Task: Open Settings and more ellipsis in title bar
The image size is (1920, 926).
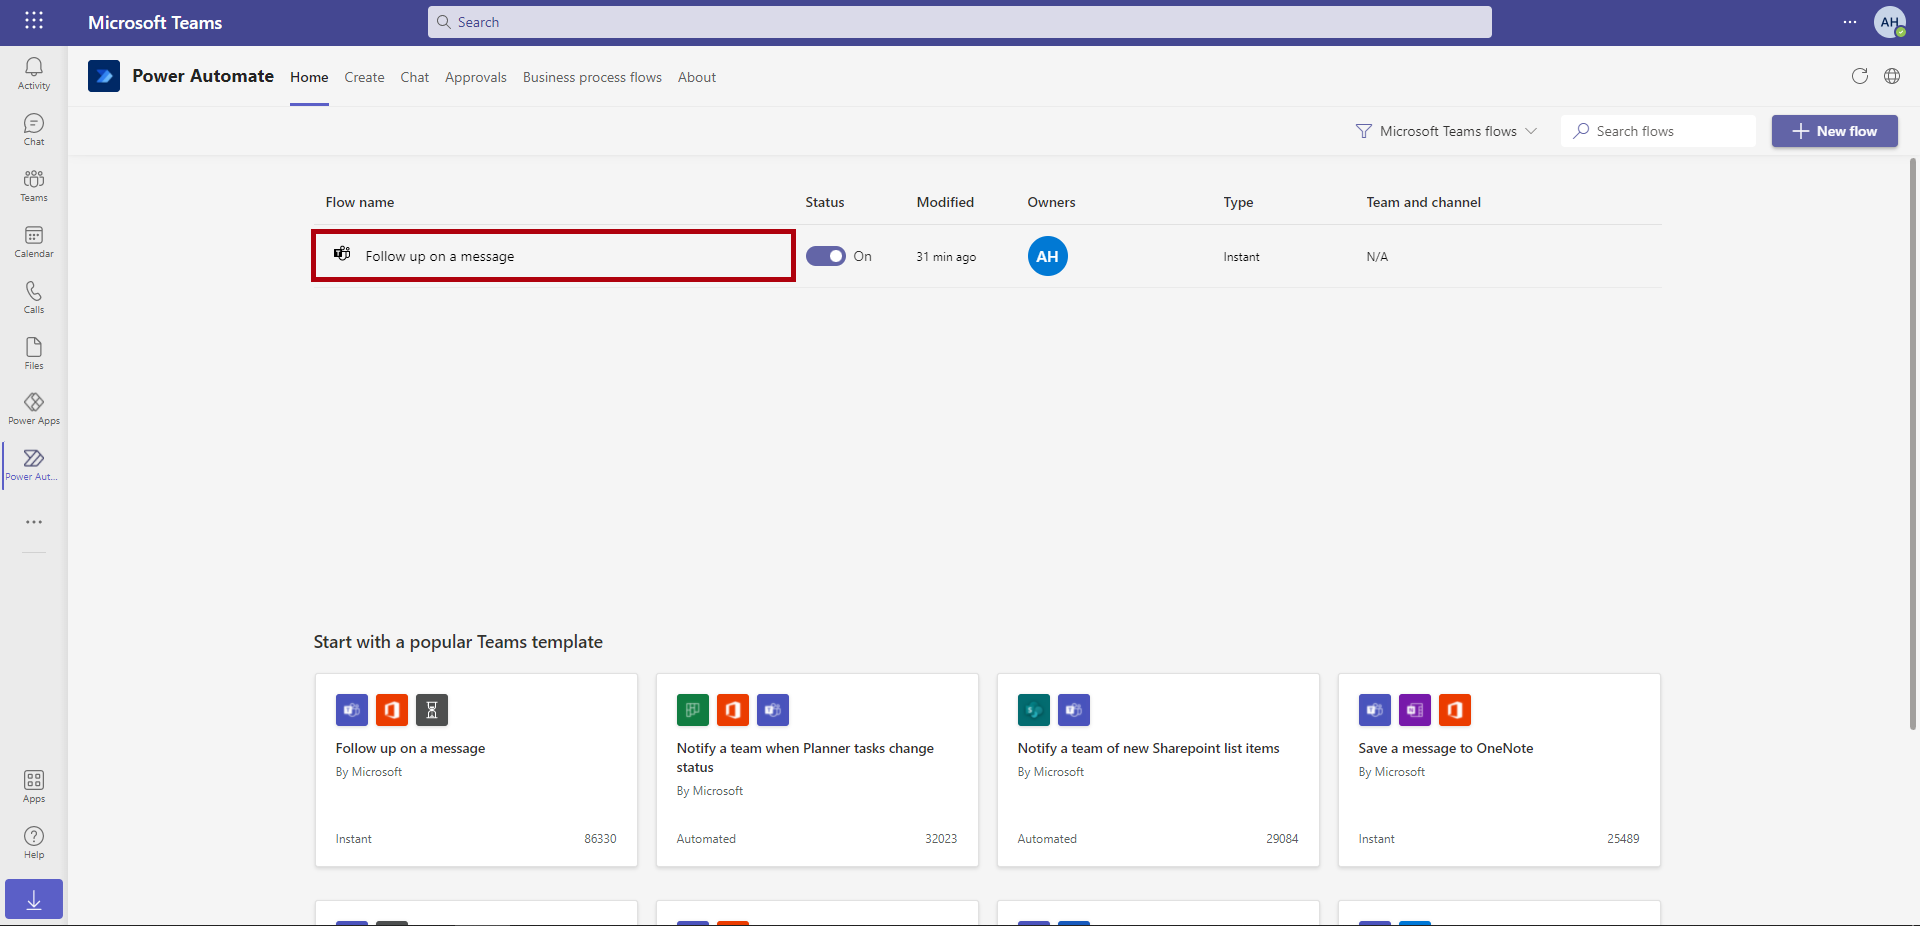Action: (x=1850, y=22)
